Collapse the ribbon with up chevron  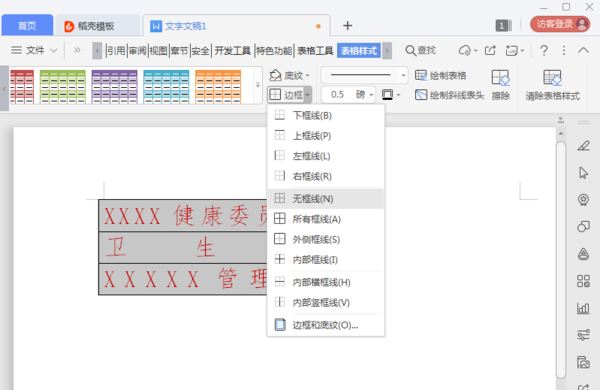tap(583, 50)
